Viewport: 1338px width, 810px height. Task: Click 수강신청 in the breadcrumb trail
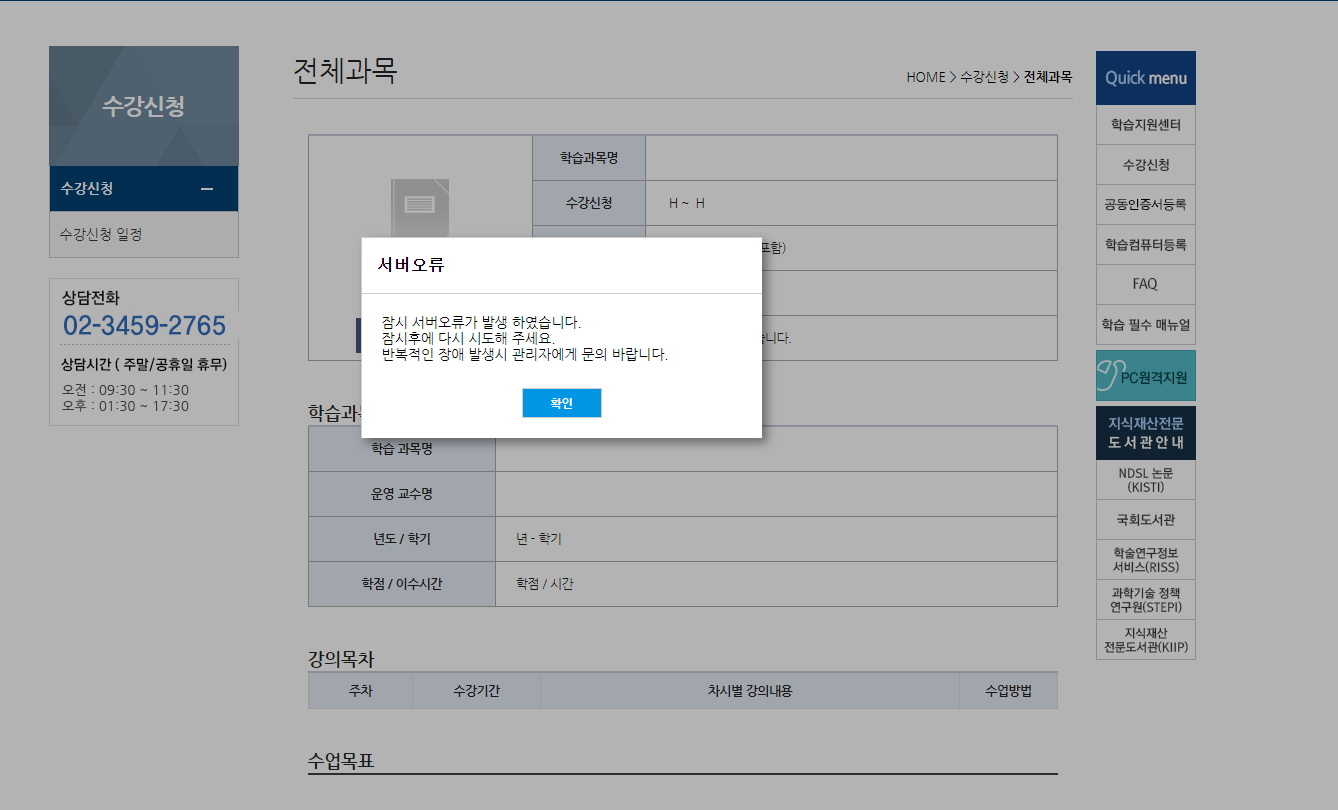tap(984, 76)
